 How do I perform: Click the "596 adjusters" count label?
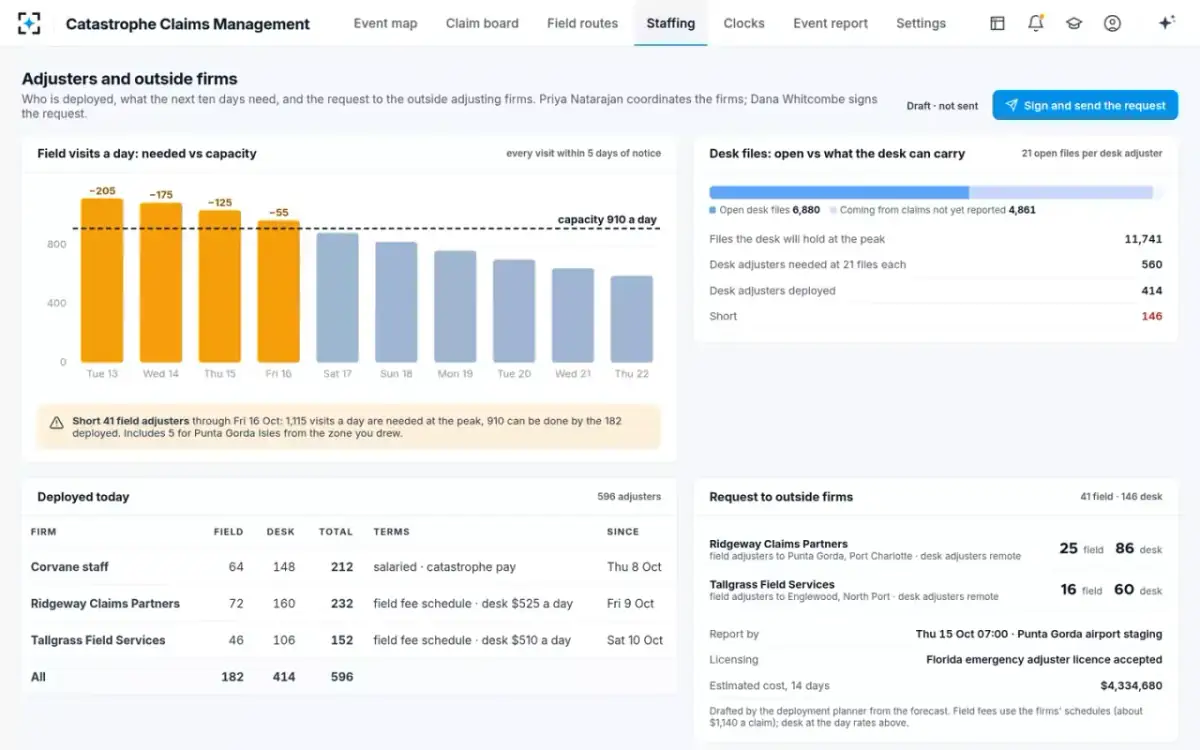(x=629, y=497)
